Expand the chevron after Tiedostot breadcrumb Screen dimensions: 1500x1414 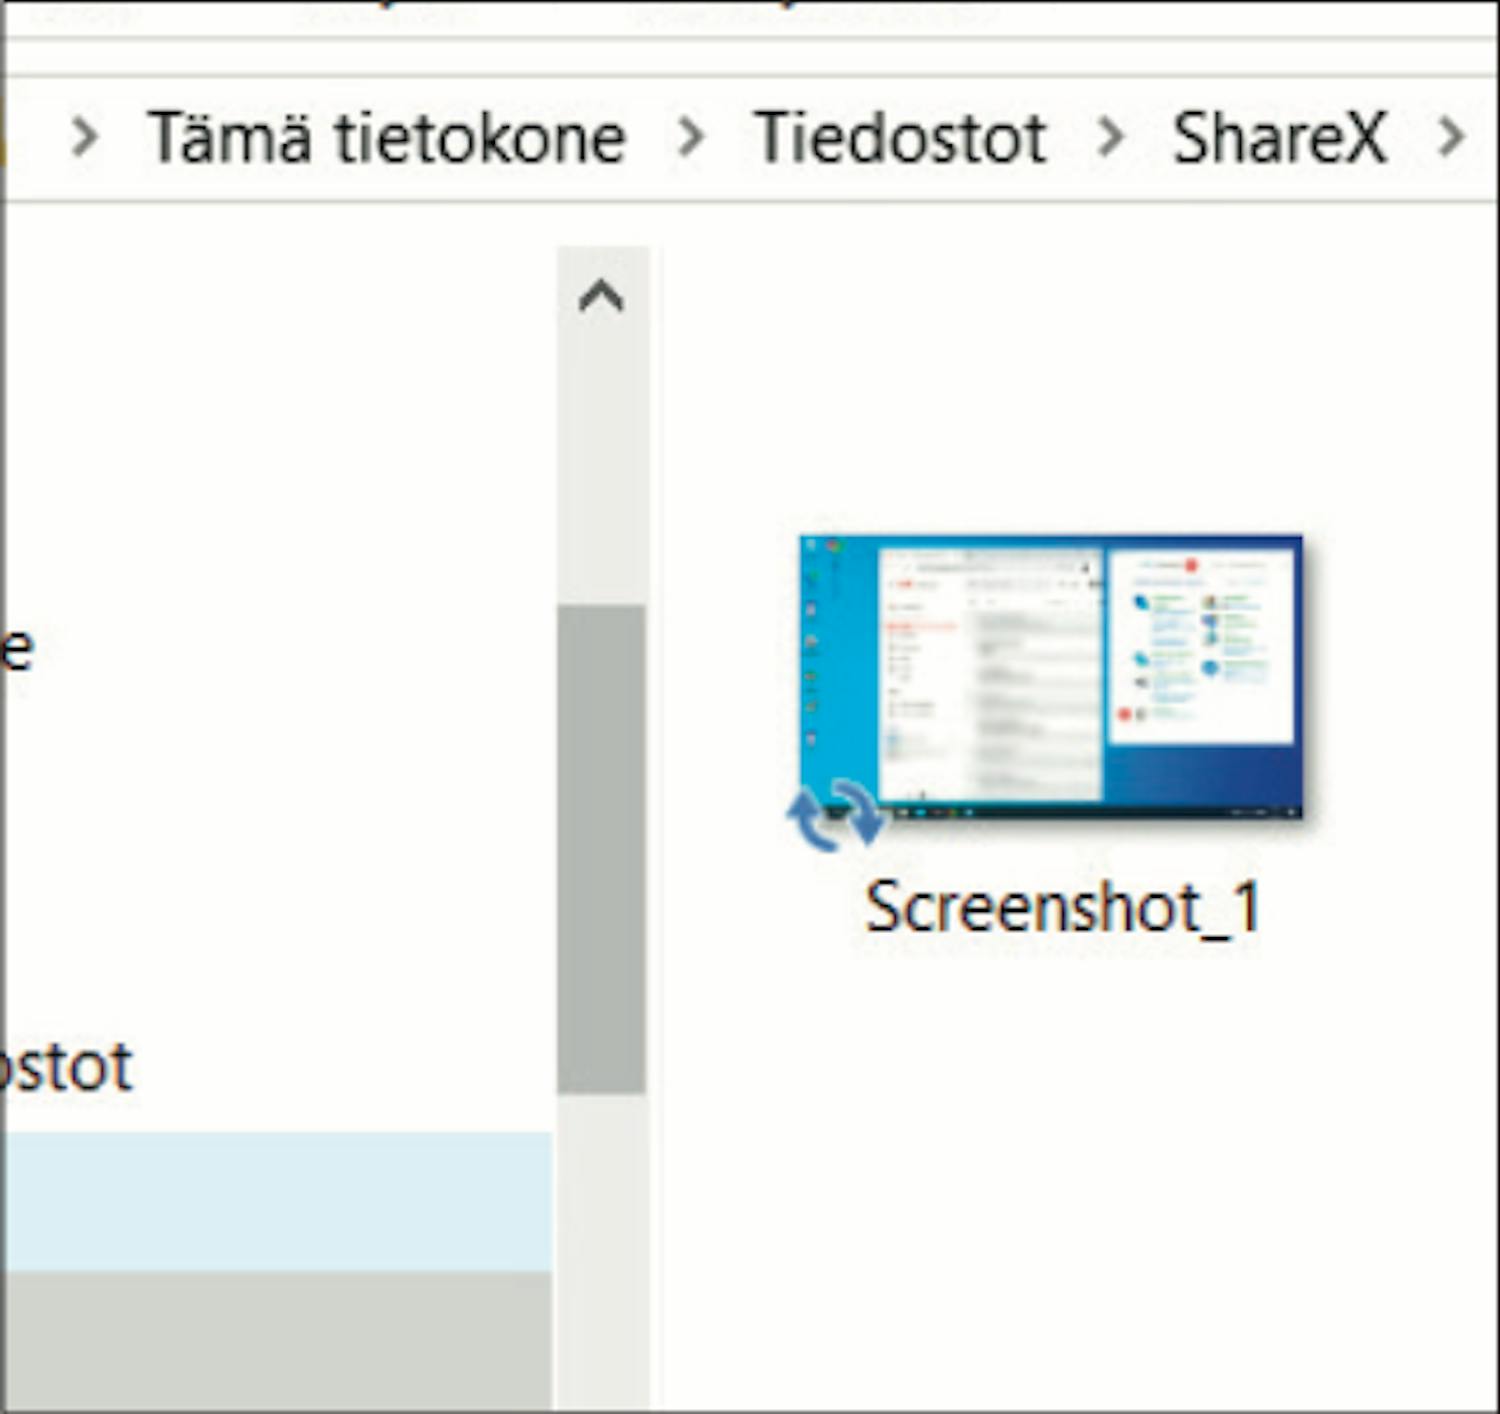[1110, 137]
